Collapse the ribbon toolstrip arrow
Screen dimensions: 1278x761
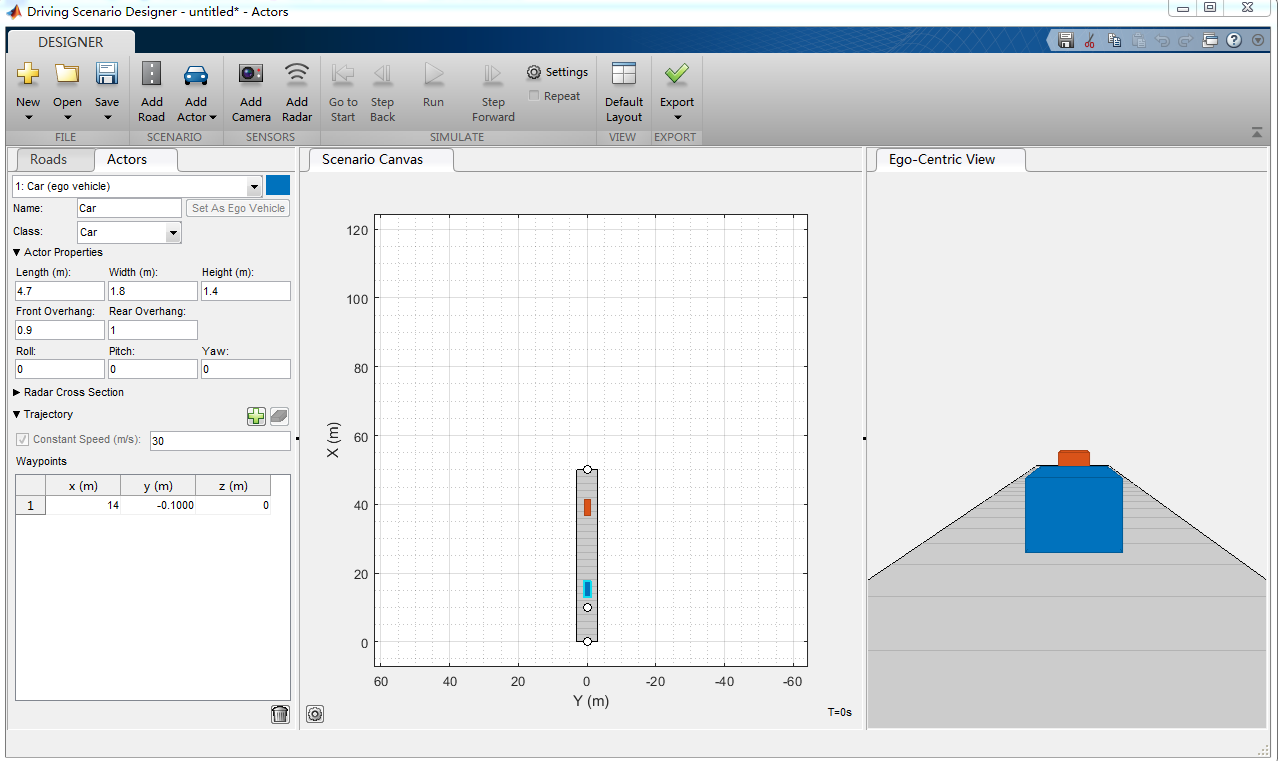pyautogui.click(x=1256, y=133)
